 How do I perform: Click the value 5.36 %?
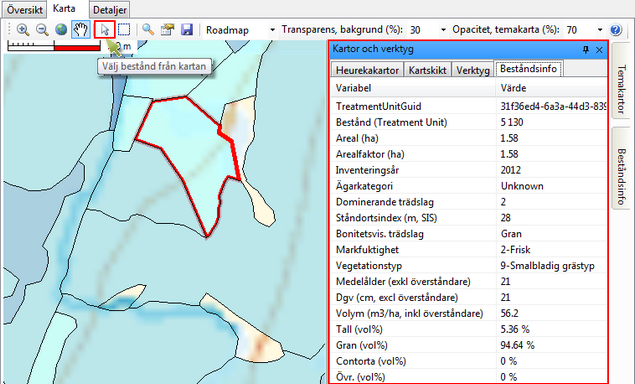515,329
